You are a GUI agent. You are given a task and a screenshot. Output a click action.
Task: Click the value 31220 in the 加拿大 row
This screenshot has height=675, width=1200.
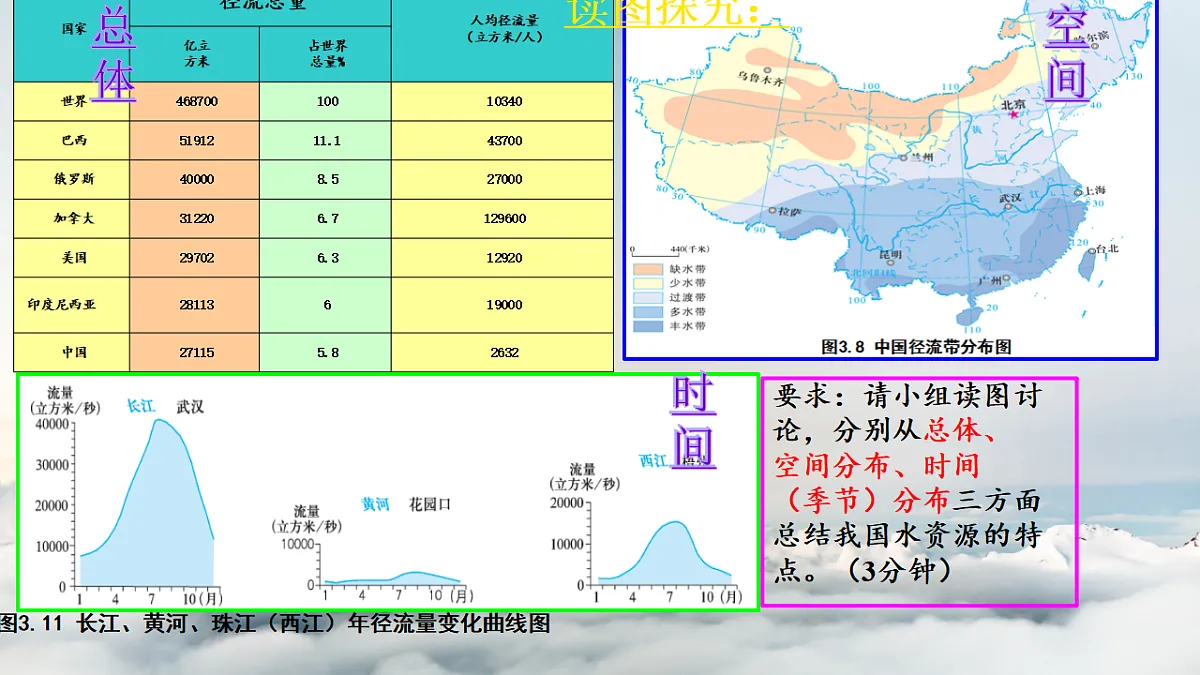click(x=197, y=218)
